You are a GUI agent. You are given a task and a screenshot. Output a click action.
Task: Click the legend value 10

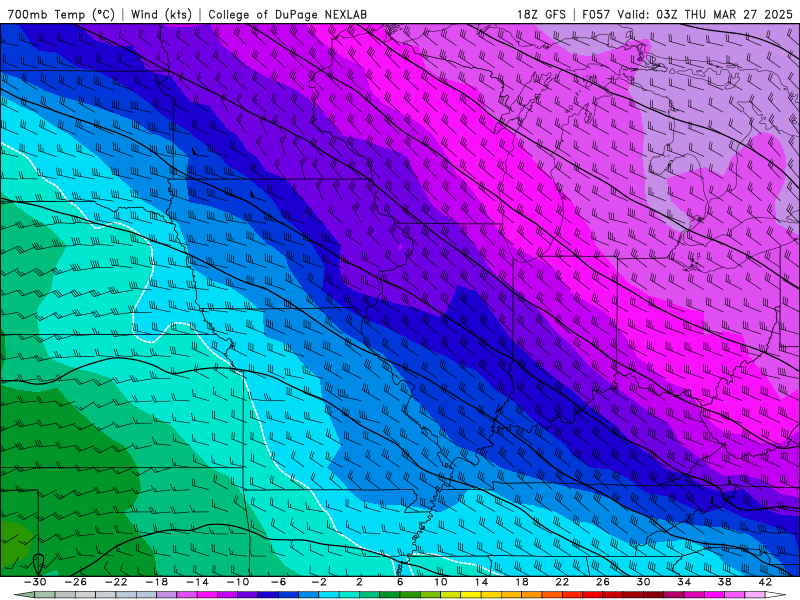441,582
